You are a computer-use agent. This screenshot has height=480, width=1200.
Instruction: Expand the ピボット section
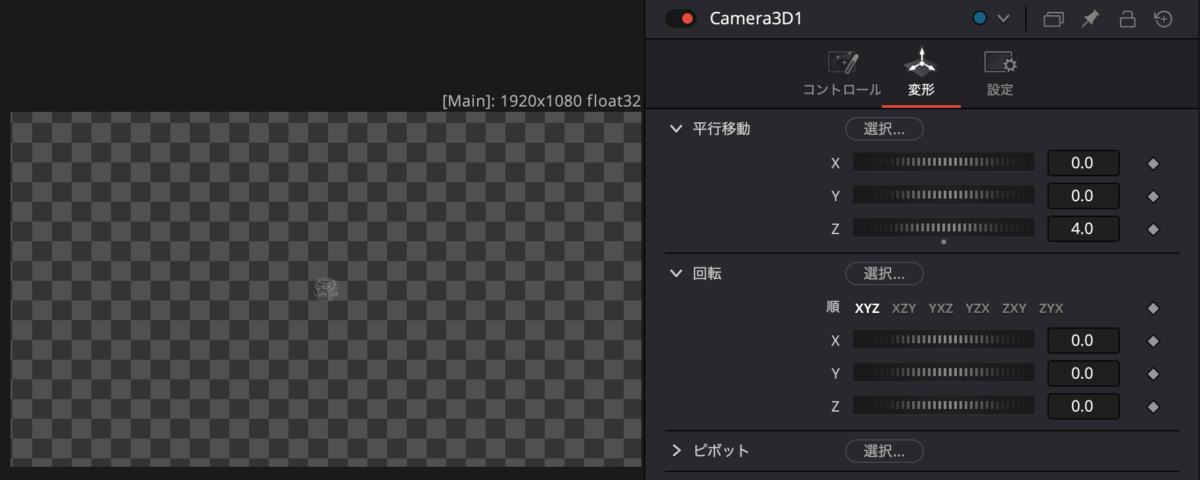tap(676, 450)
